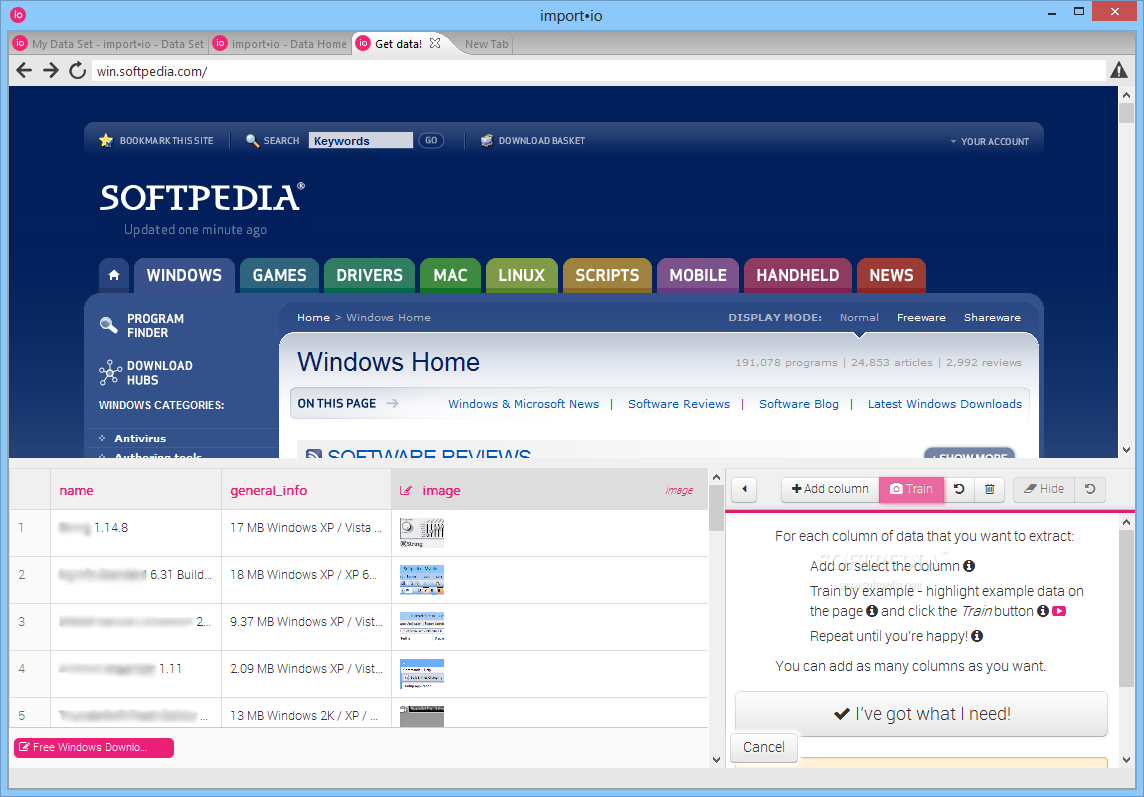Select the DRIVERS category tab
1144x797 pixels.
(369, 275)
